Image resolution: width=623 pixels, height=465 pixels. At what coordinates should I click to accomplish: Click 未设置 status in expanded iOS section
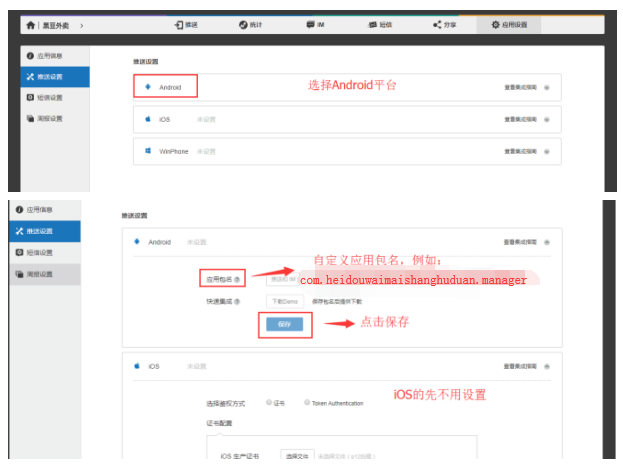coord(197,366)
